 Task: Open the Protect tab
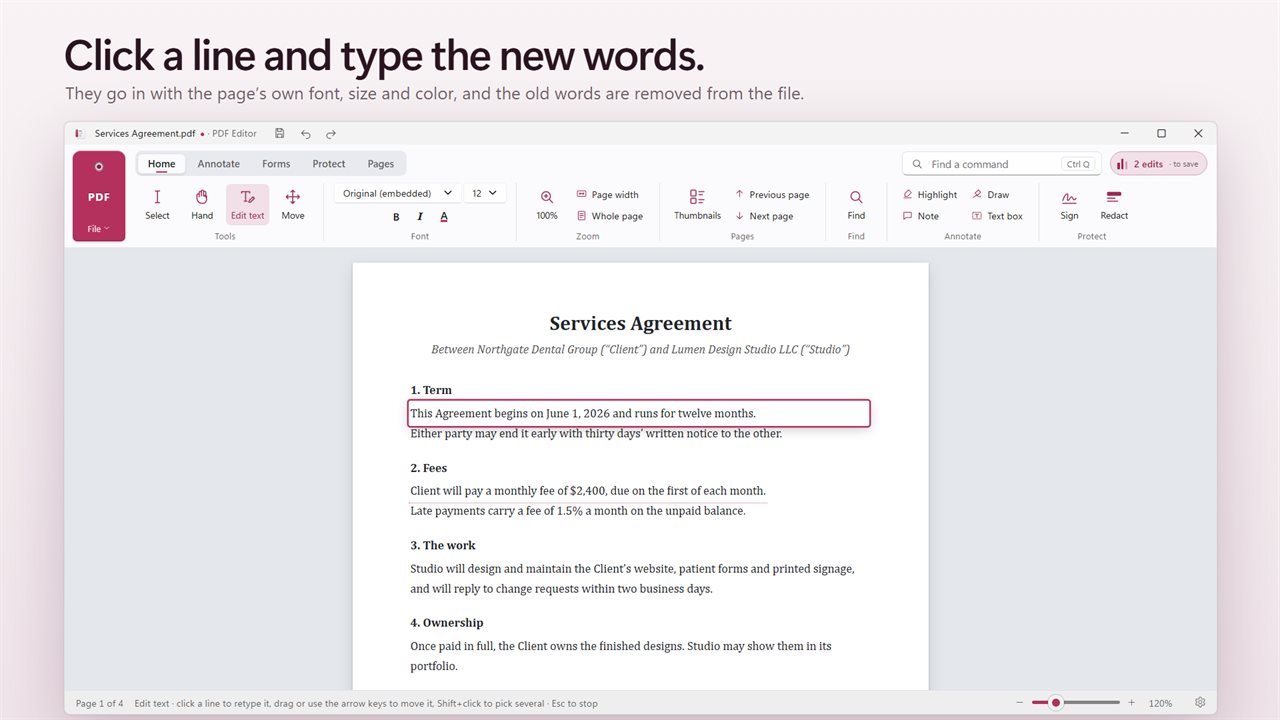(x=329, y=164)
